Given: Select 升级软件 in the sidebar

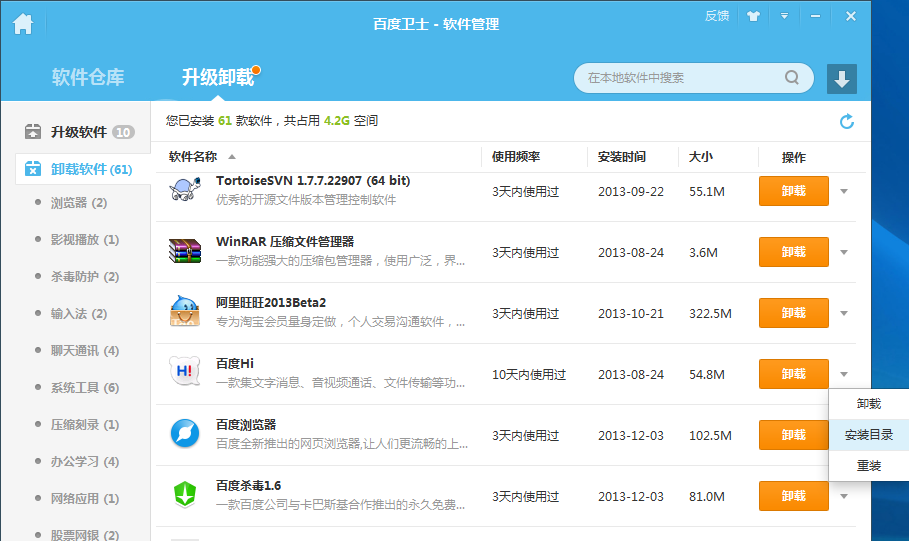Looking at the screenshot, I should [x=78, y=132].
